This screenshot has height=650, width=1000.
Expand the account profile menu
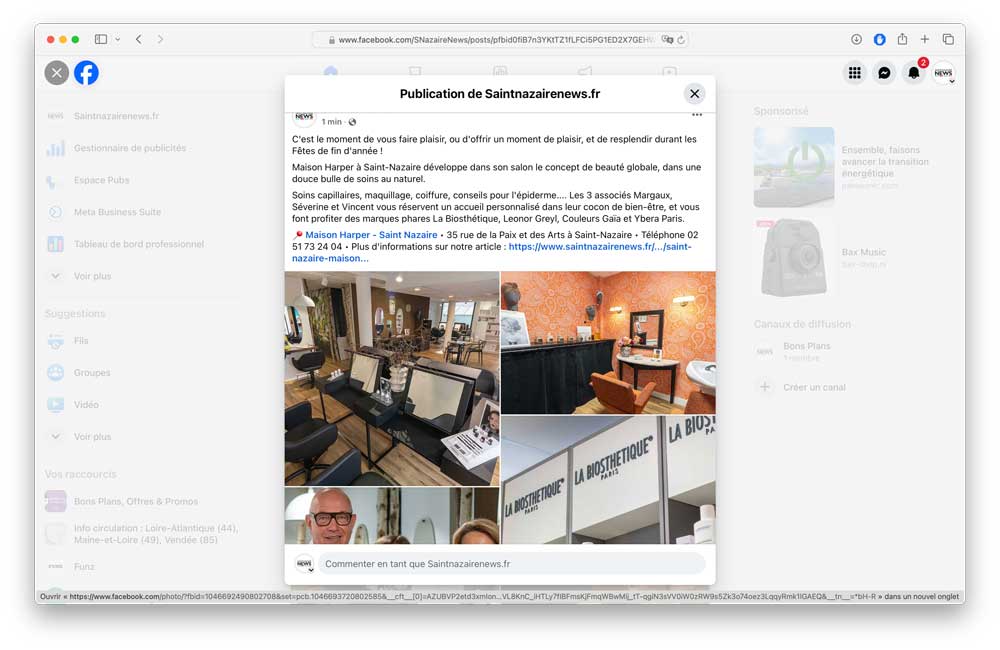pos(943,73)
